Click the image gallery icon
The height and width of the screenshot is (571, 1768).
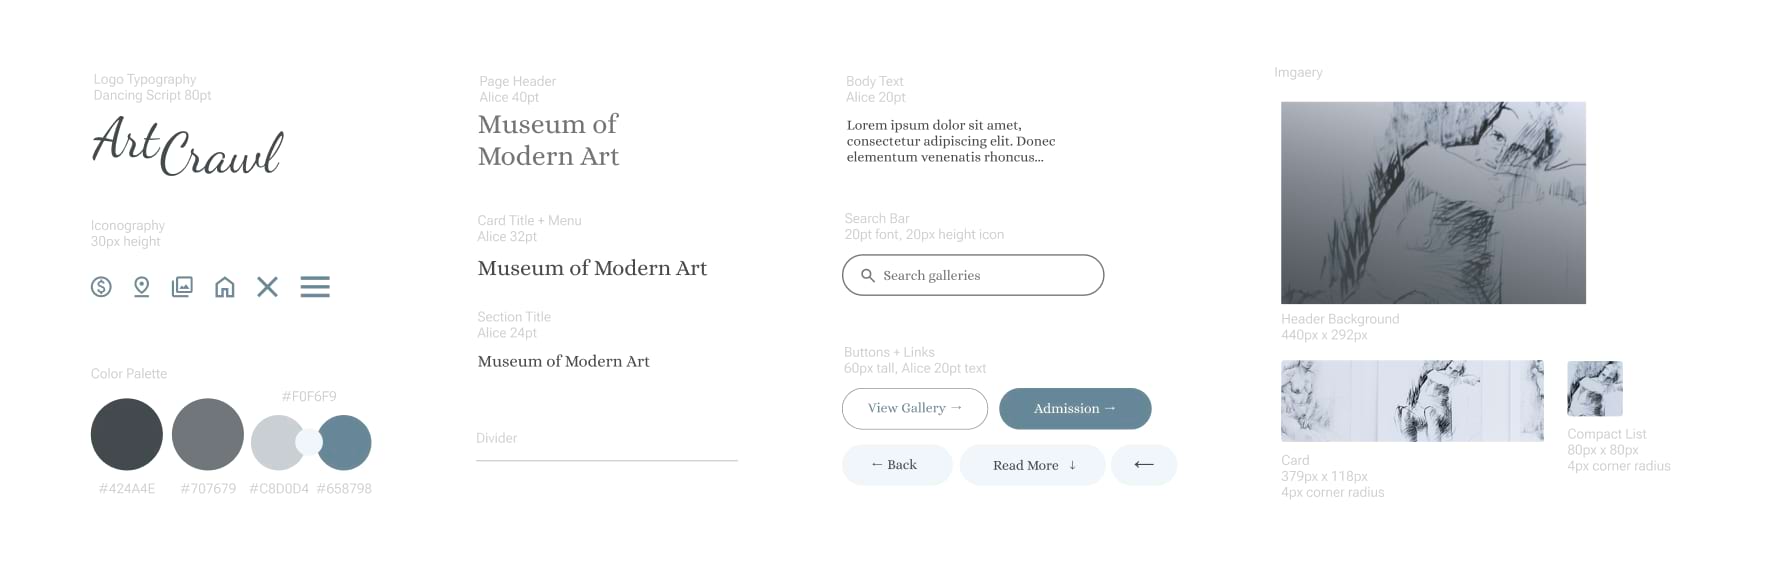click(182, 287)
